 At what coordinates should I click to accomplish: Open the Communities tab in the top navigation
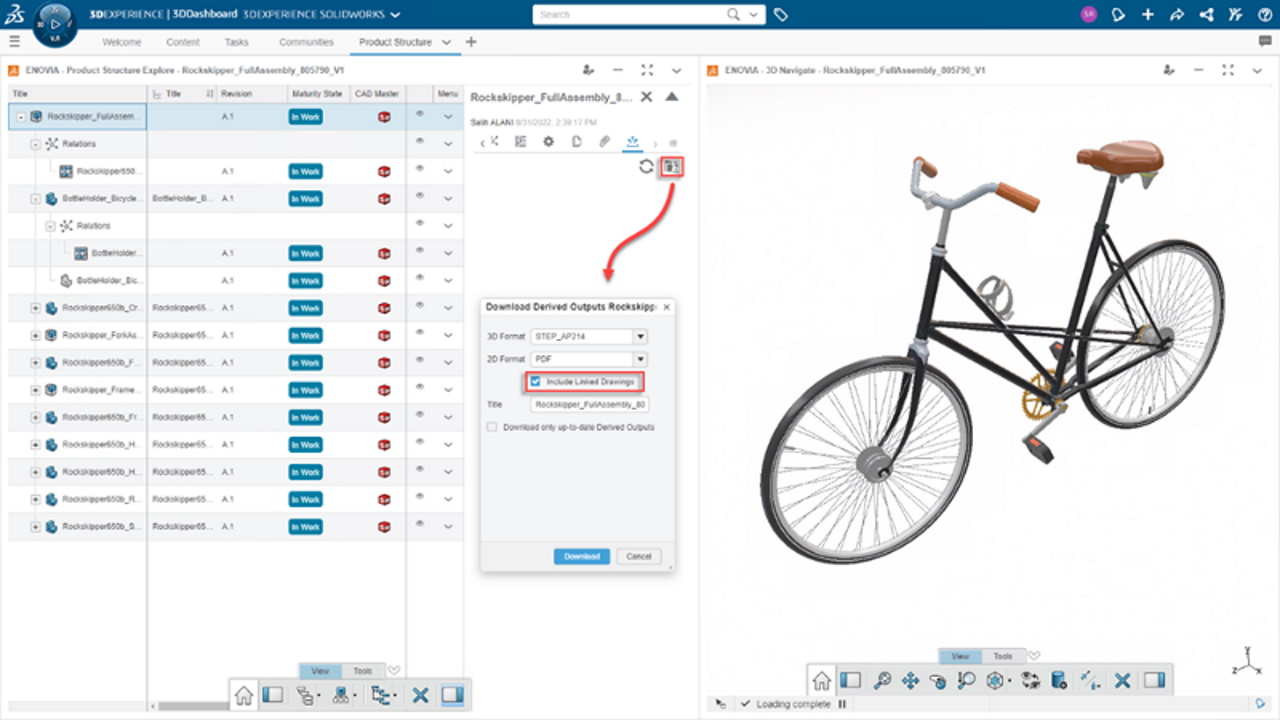tap(306, 41)
